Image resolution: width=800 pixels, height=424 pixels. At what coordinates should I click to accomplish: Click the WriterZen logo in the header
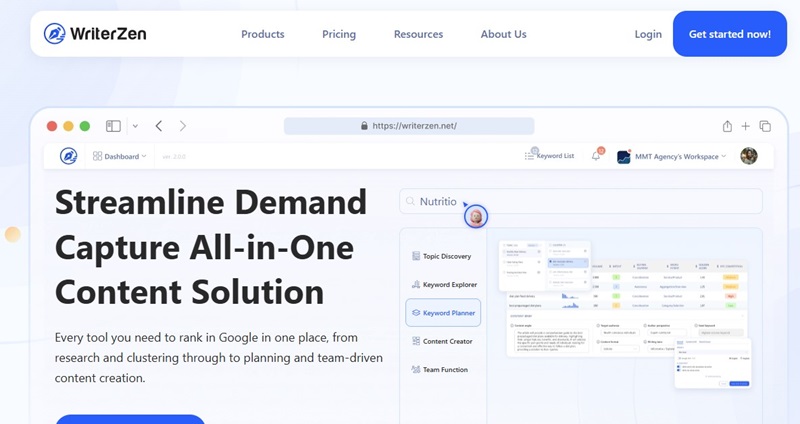[95, 34]
